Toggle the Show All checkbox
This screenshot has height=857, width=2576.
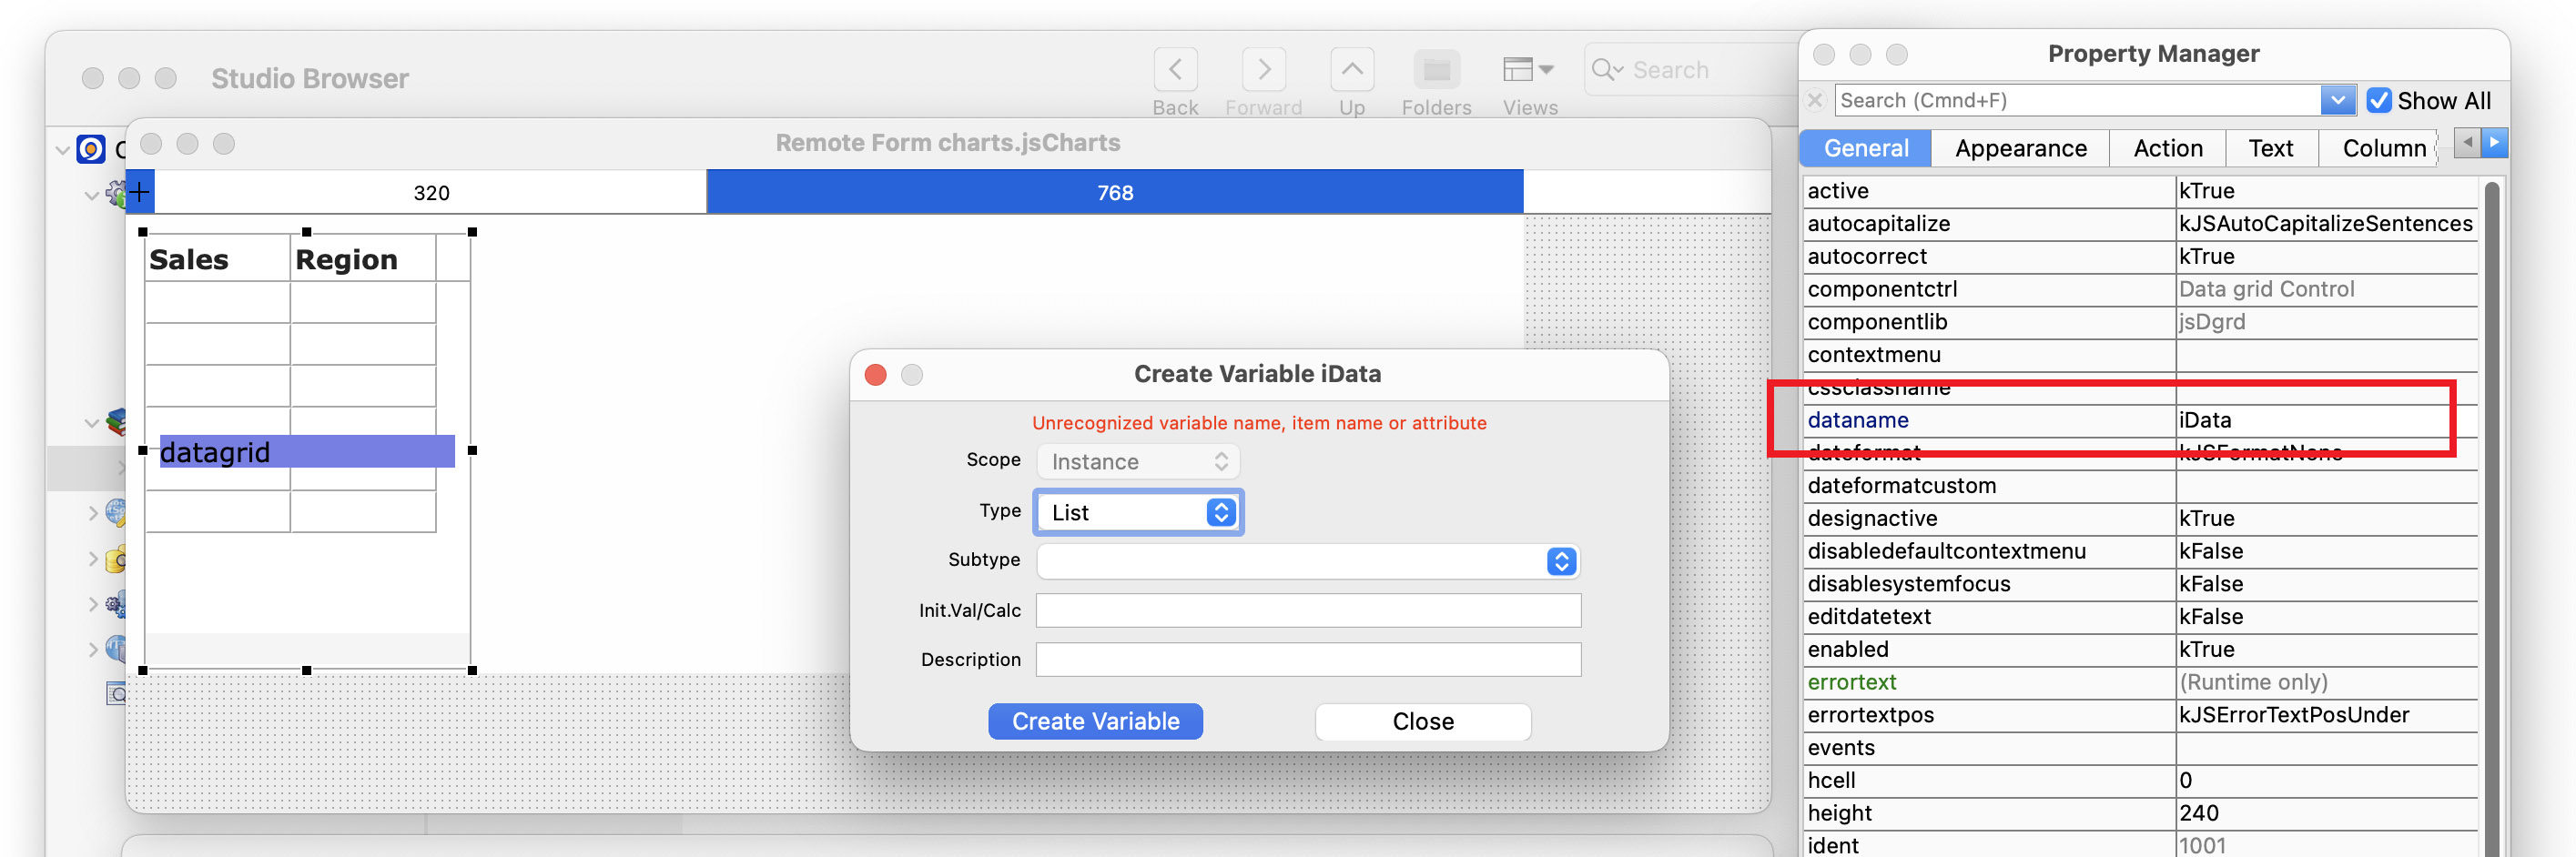[2378, 100]
